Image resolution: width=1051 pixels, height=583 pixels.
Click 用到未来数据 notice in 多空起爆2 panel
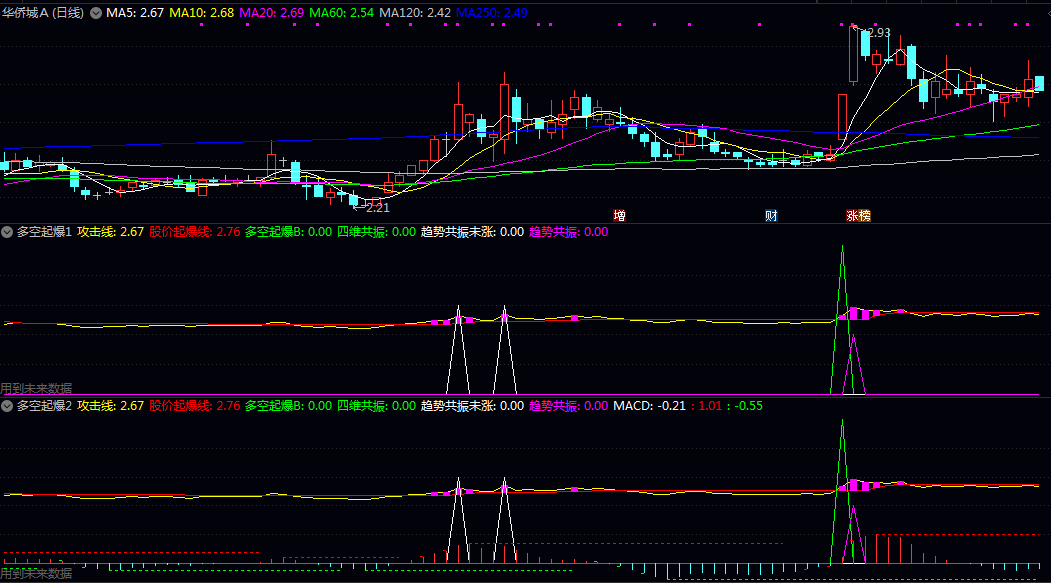click(36, 574)
